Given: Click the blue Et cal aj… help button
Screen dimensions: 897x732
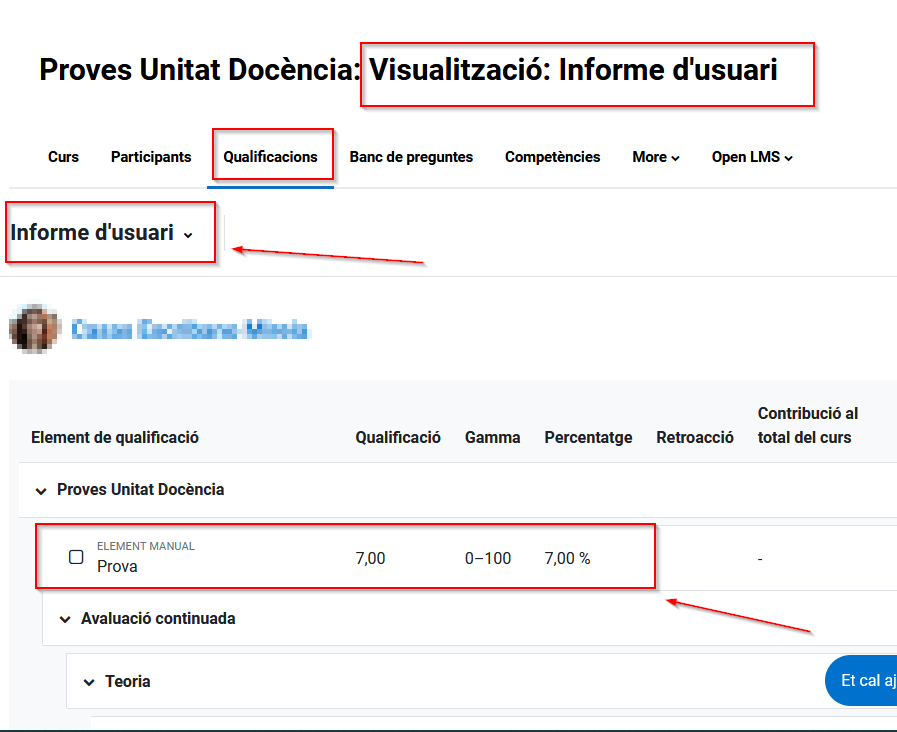Looking at the screenshot, I should pos(862,681).
